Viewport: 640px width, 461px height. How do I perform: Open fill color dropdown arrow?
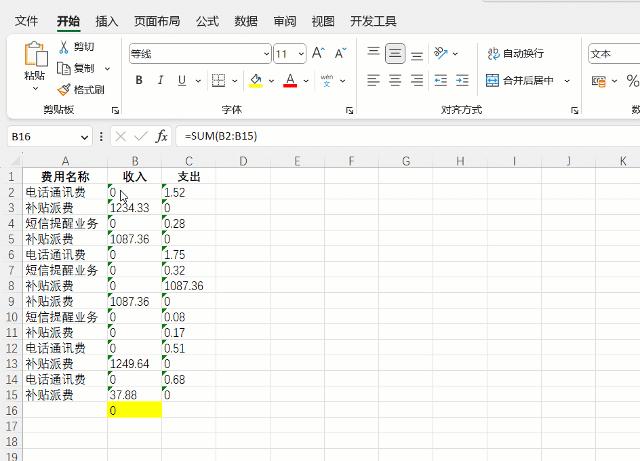click(x=271, y=81)
